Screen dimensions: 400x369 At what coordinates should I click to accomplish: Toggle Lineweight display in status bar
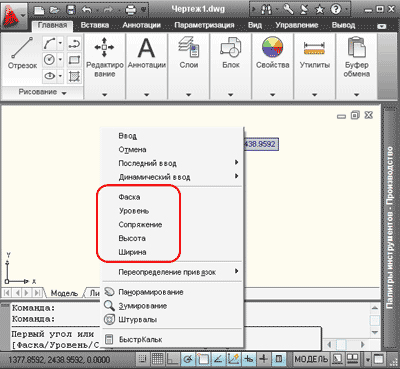click(264, 359)
